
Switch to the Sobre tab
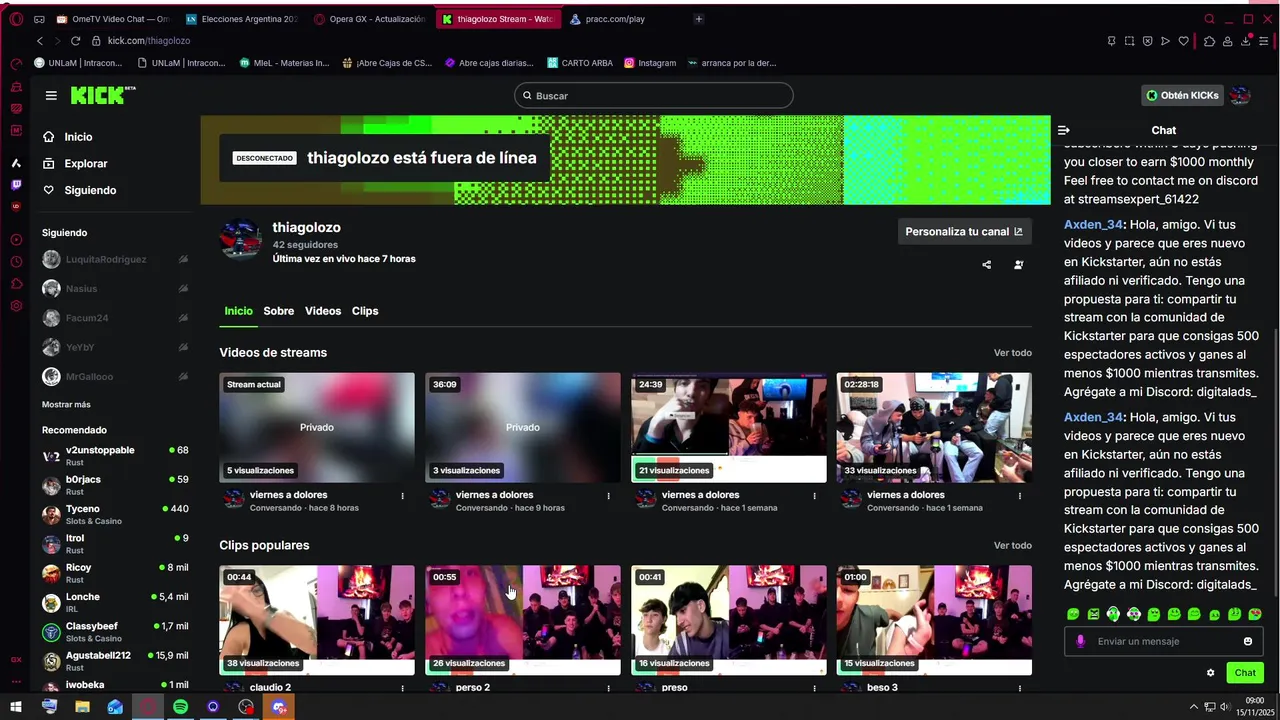(279, 311)
